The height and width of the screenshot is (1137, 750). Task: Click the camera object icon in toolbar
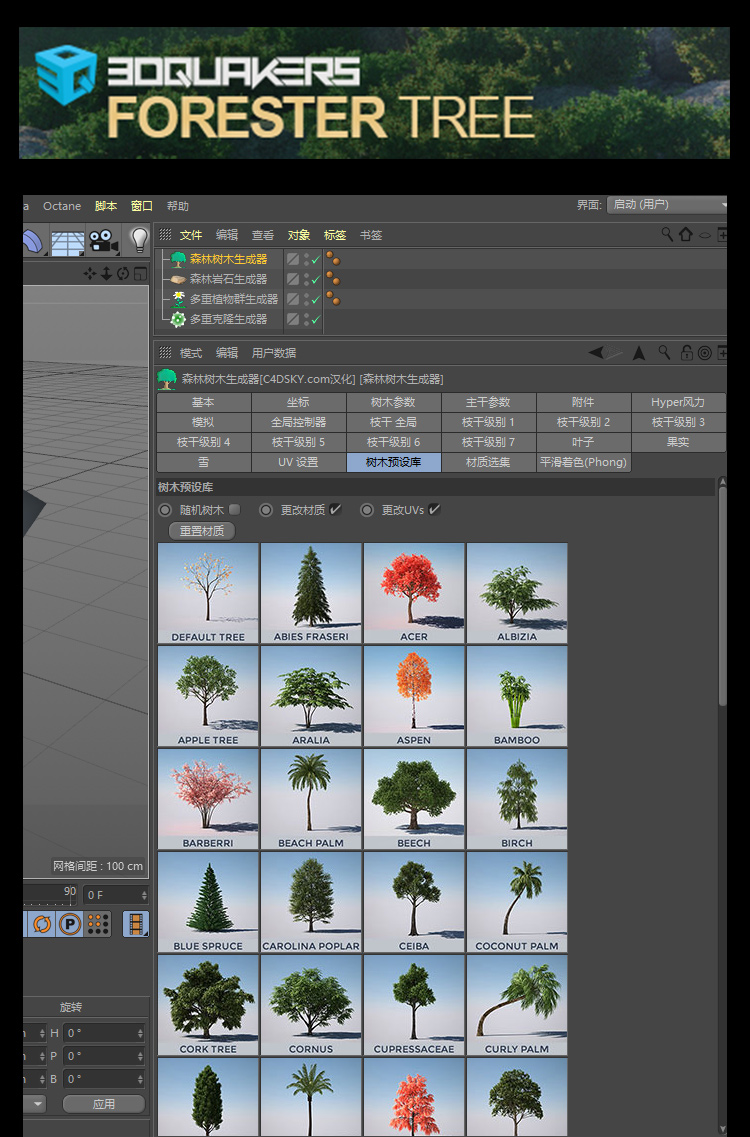[104, 241]
